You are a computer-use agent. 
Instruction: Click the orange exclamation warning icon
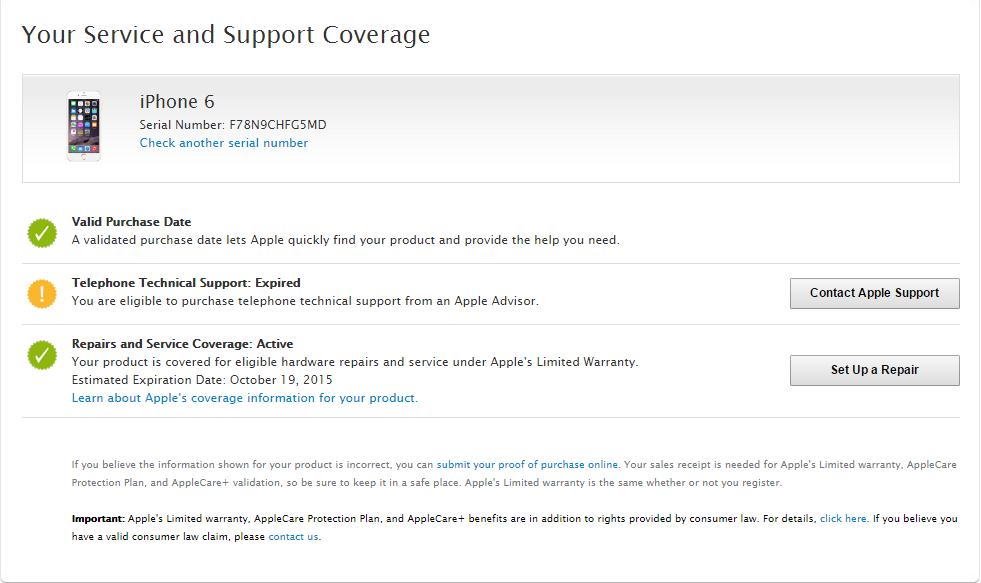pos(42,293)
